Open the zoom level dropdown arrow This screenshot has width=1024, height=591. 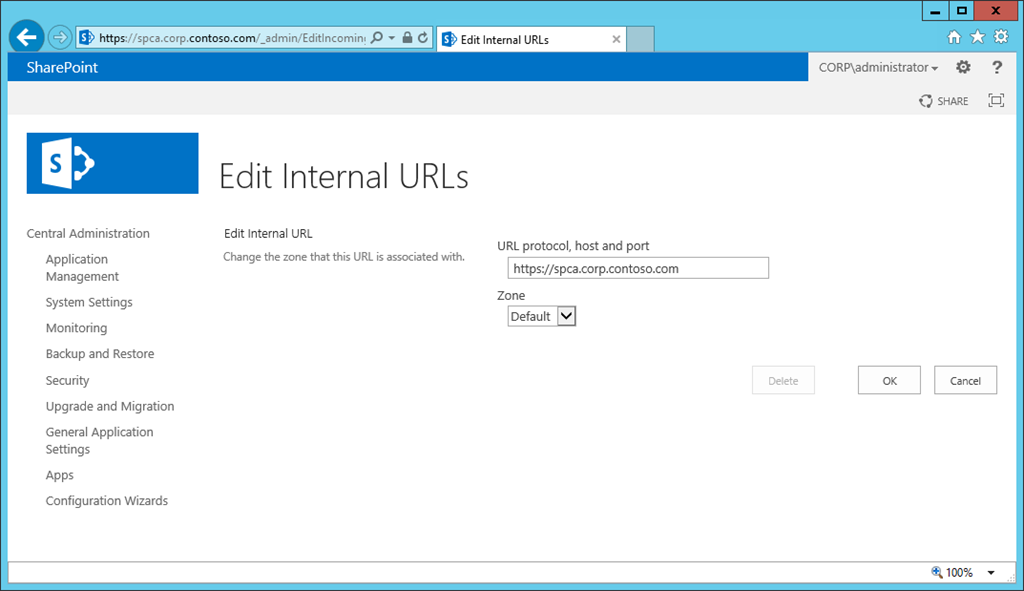point(991,573)
